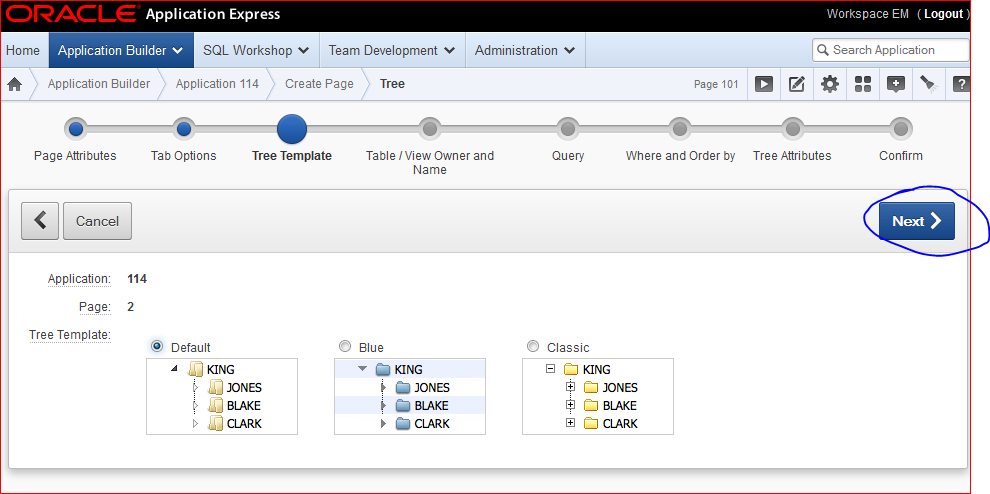The height and width of the screenshot is (494, 990).
Task: Open the four-squares application grid icon
Action: pyautogui.click(x=862, y=84)
